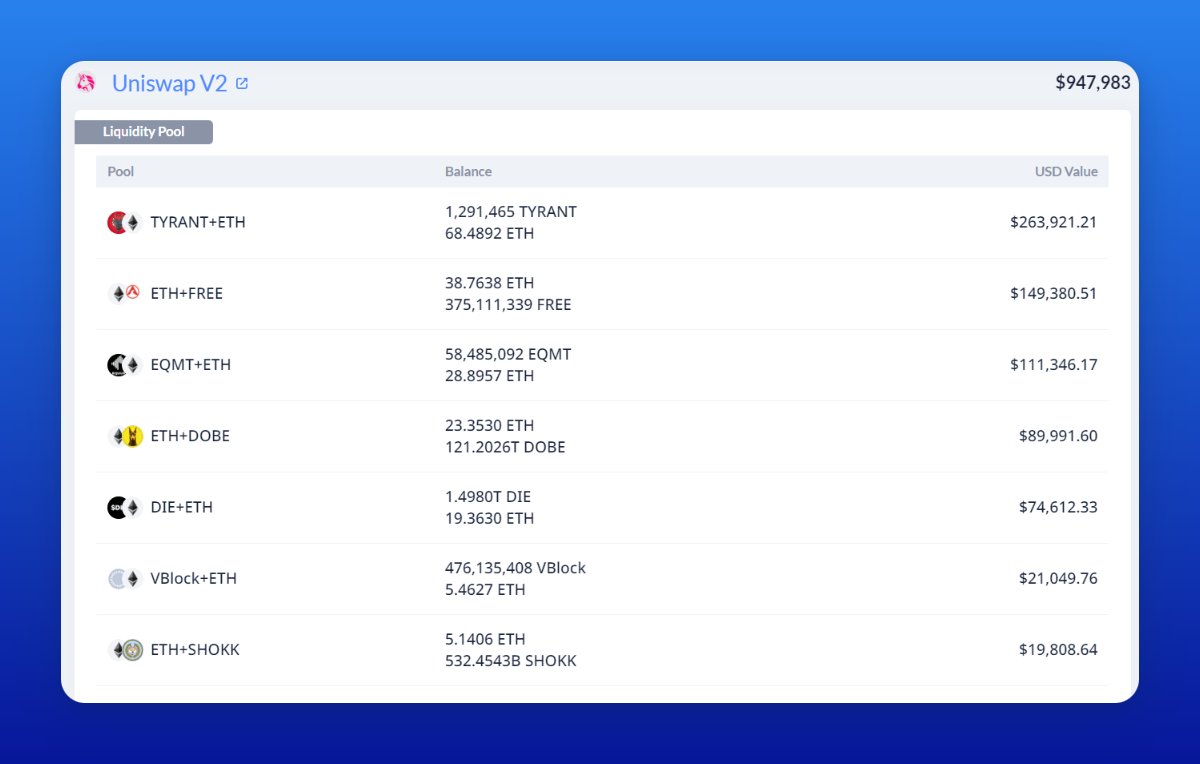
Task: Click the TYRANT+ETH token pair icon
Action: (124, 222)
